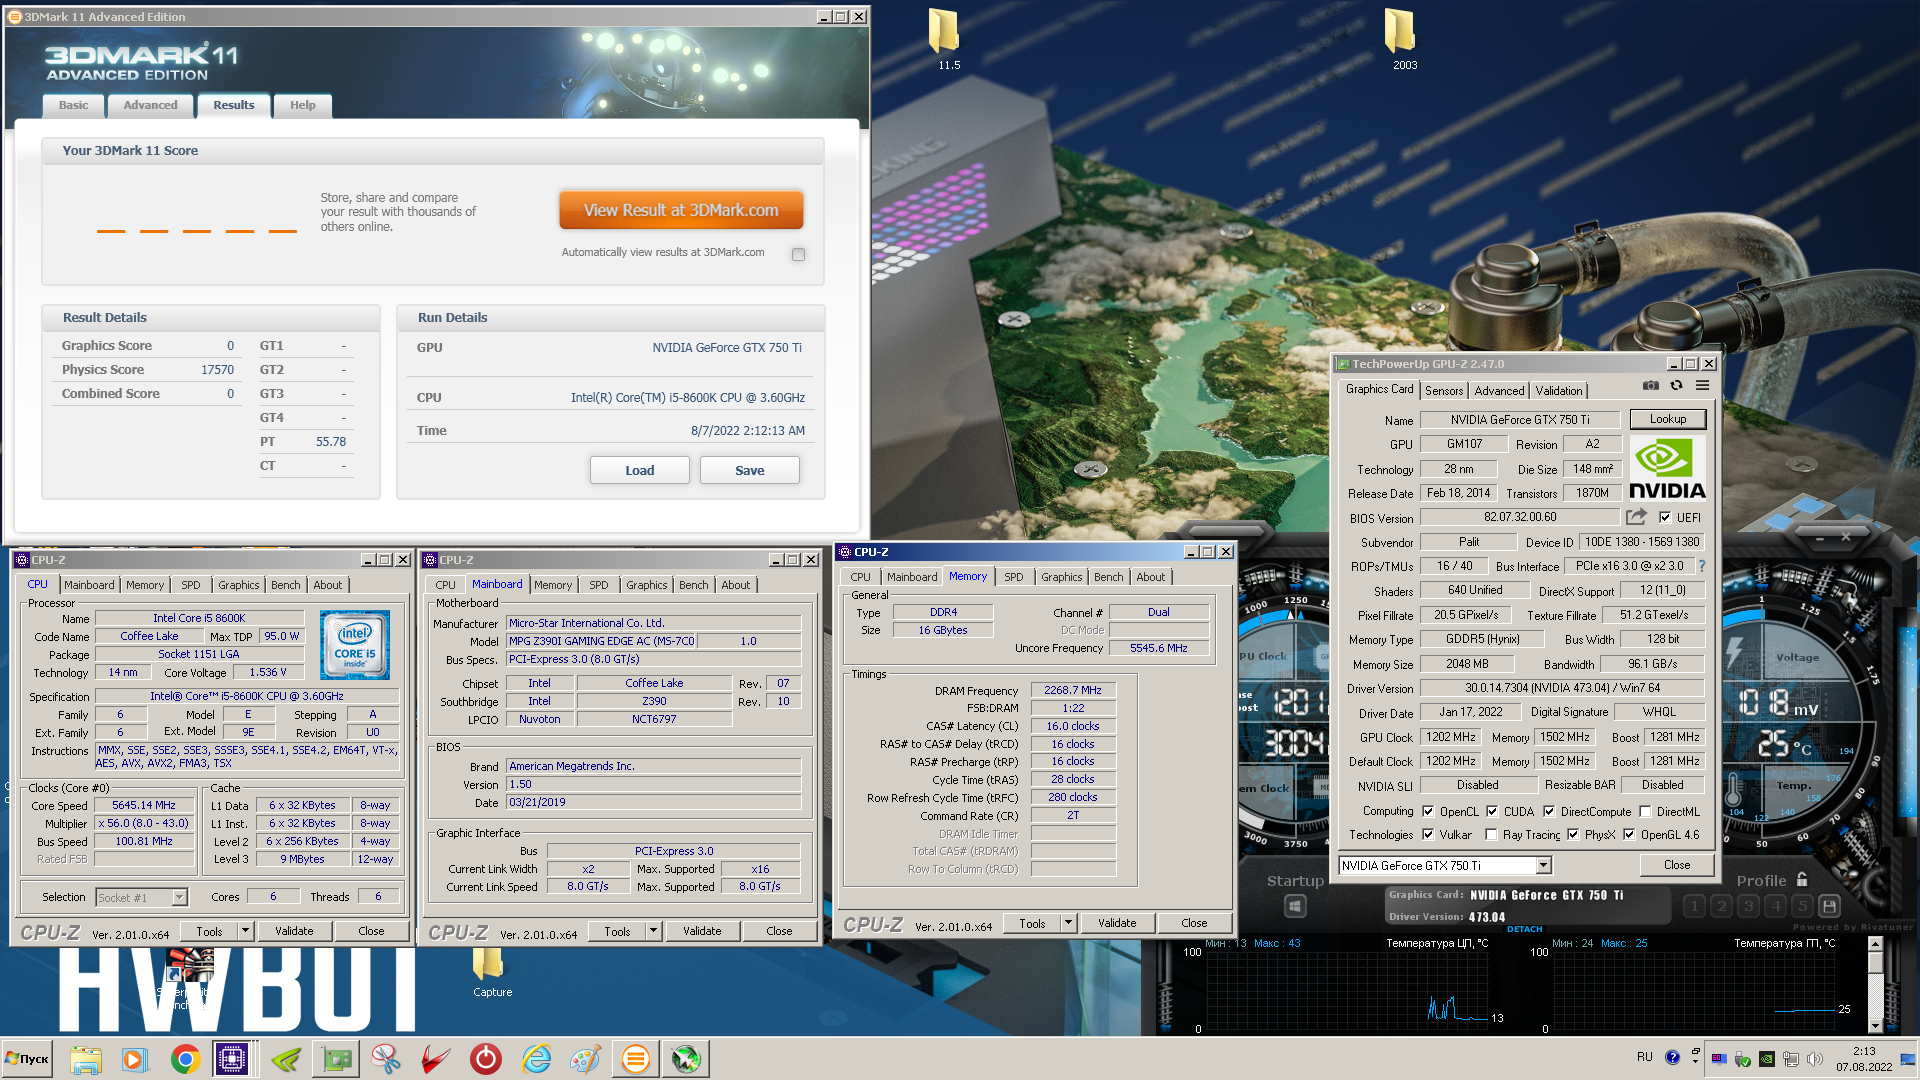
Task: Open Tools dropdown arrow in CPU-Z Memory window
Action: point(1069,923)
